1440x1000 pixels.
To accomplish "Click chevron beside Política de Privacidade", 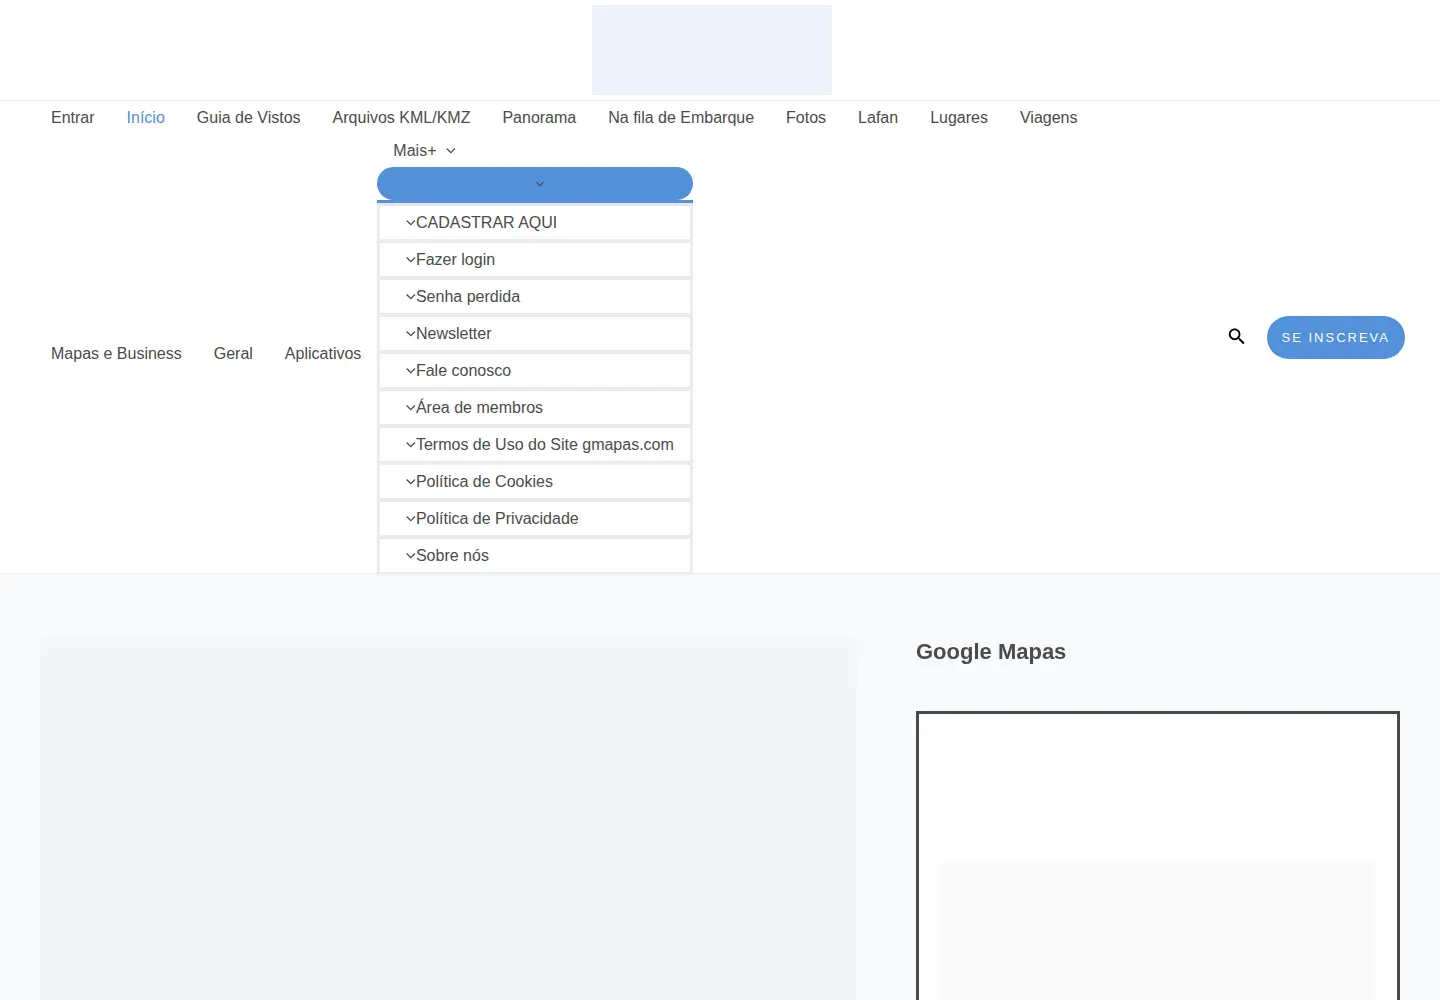I will point(410,519).
